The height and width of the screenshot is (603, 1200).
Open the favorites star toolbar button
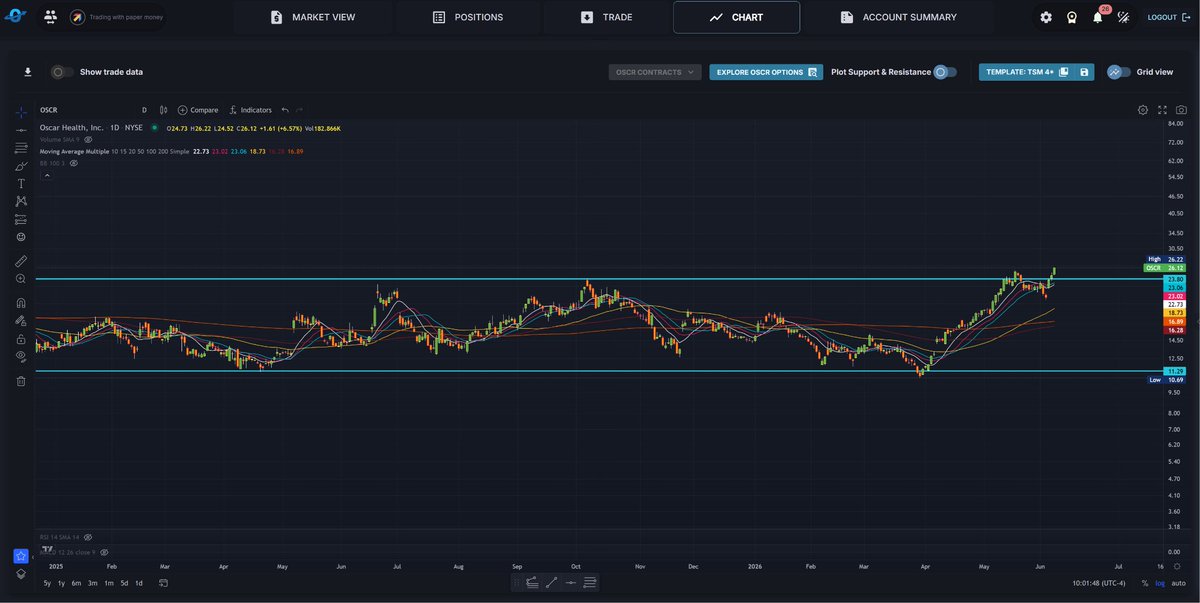tap(21, 556)
